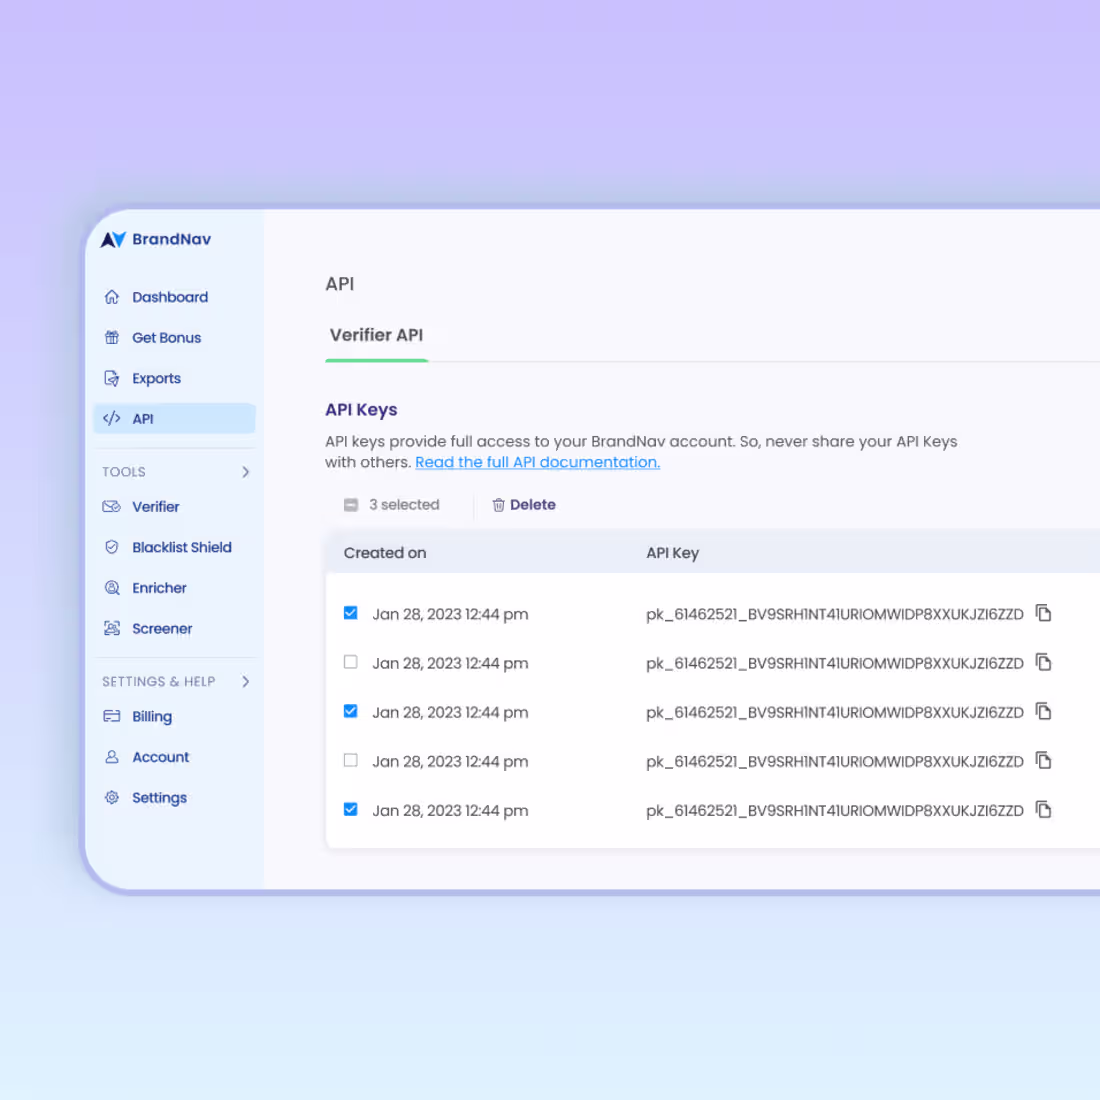This screenshot has height=1100, width=1100.
Task: Toggle the select-all checkbox beside '3 selected'
Action: tap(351, 505)
